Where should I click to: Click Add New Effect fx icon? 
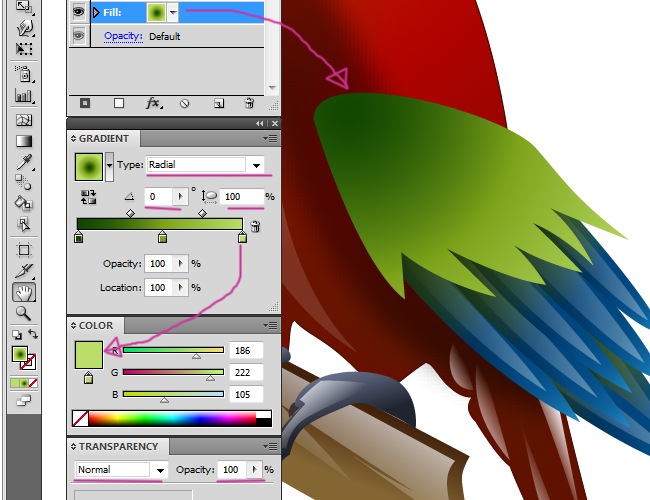pyautogui.click(x=154, y=103)
